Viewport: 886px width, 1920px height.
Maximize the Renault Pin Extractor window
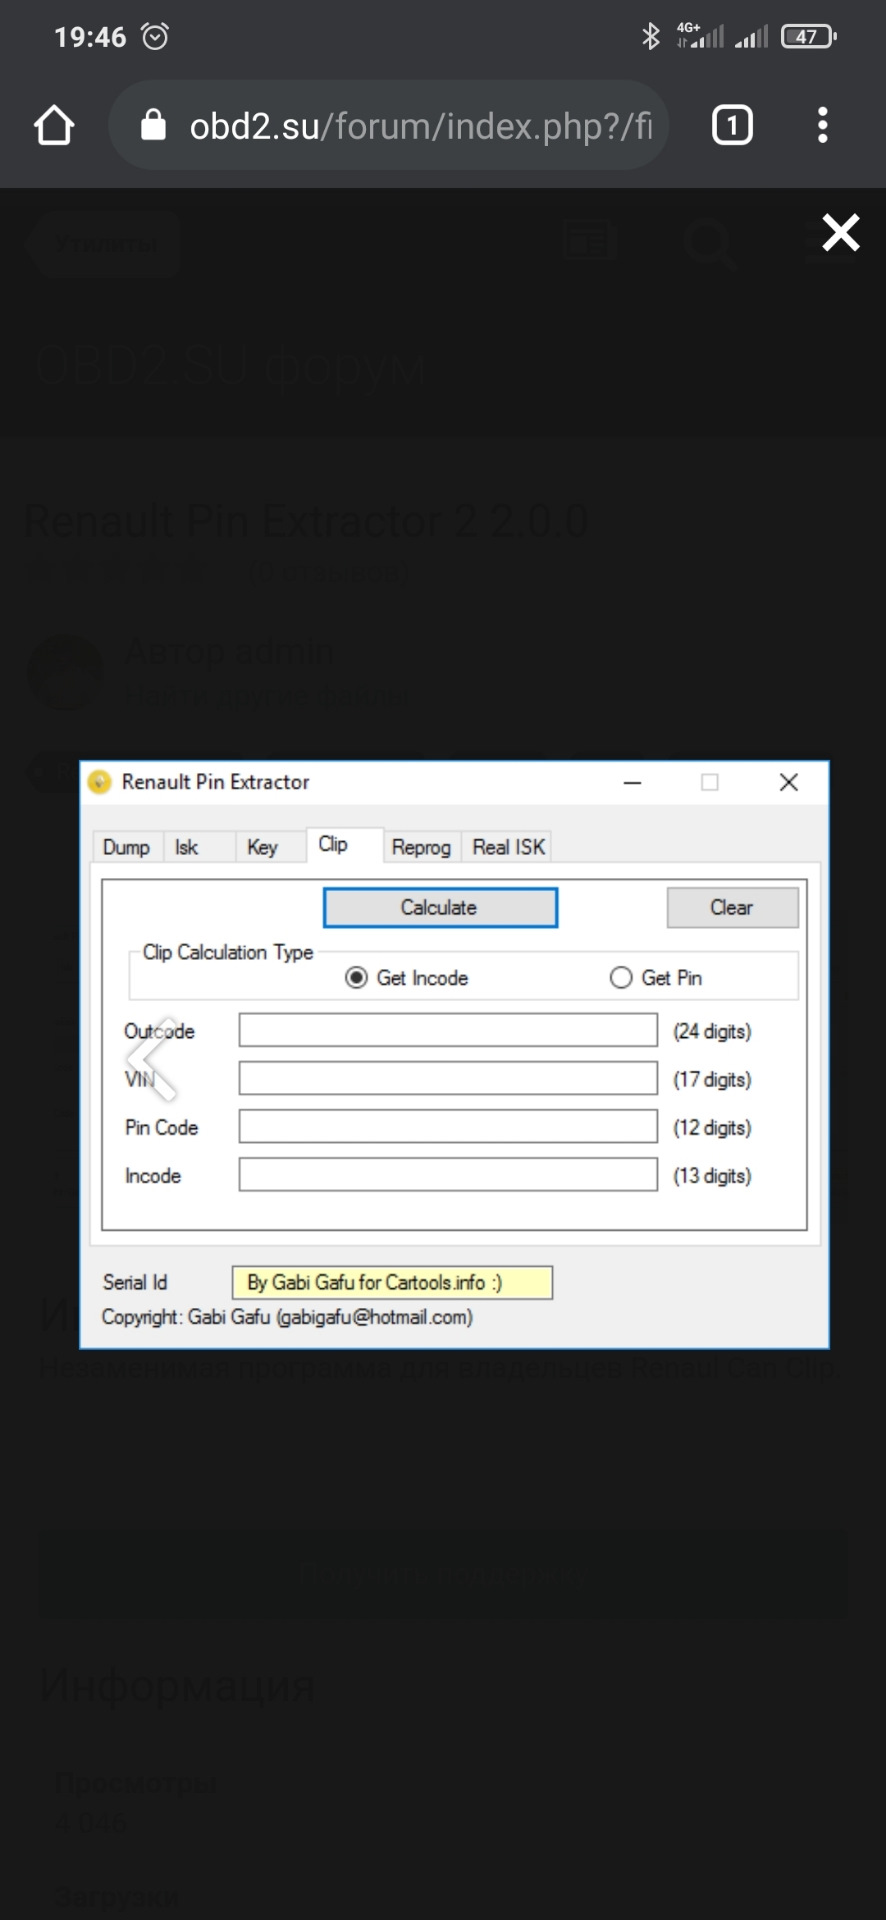tap(710, 782)
